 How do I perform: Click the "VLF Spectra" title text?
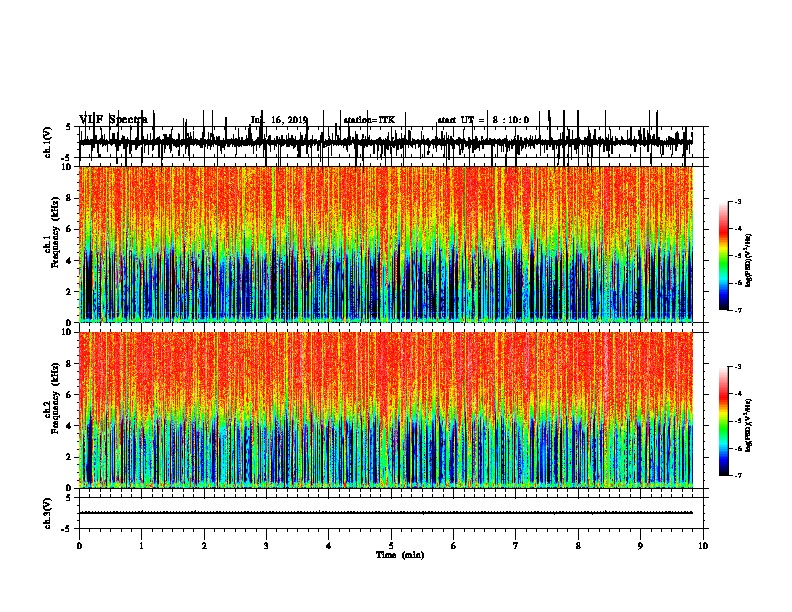113,119
